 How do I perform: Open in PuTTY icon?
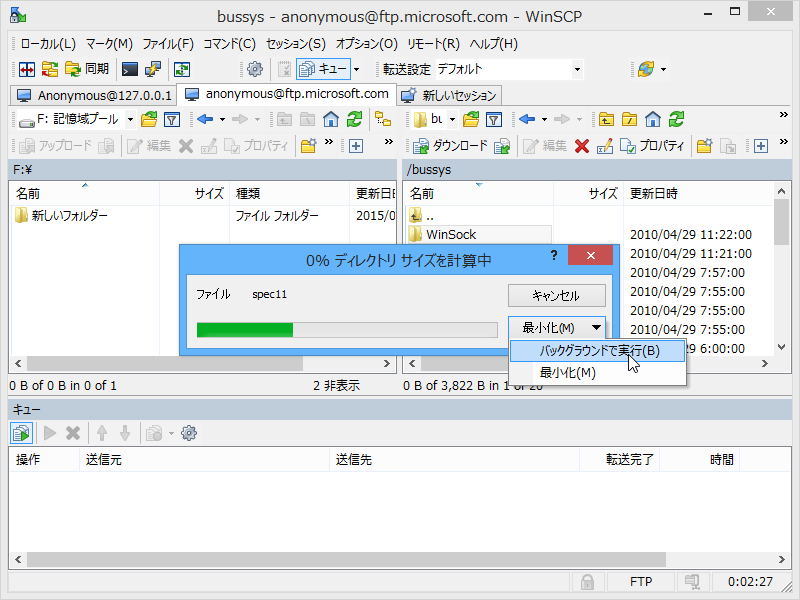(x=153, y=69)
